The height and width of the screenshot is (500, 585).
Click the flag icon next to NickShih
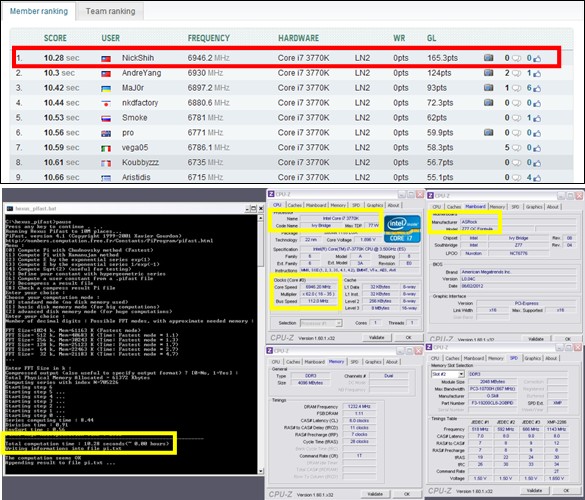tap(106, 59)
